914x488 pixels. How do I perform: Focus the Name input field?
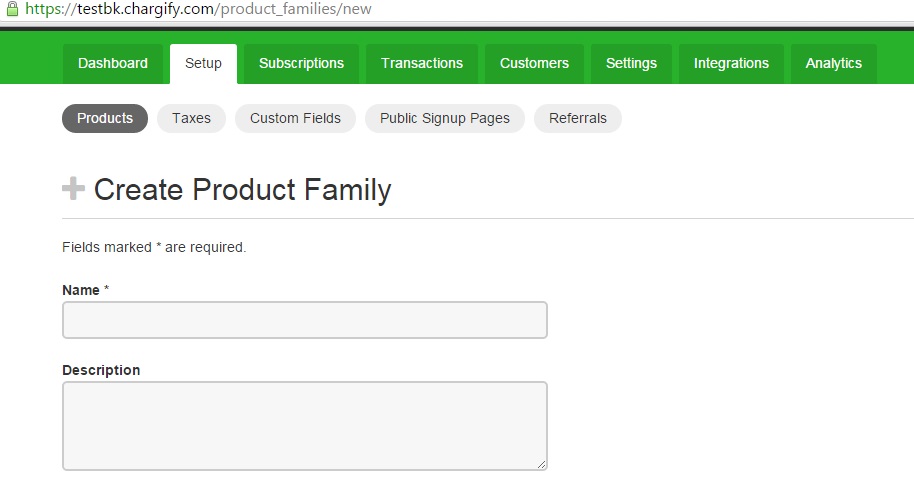305,320
